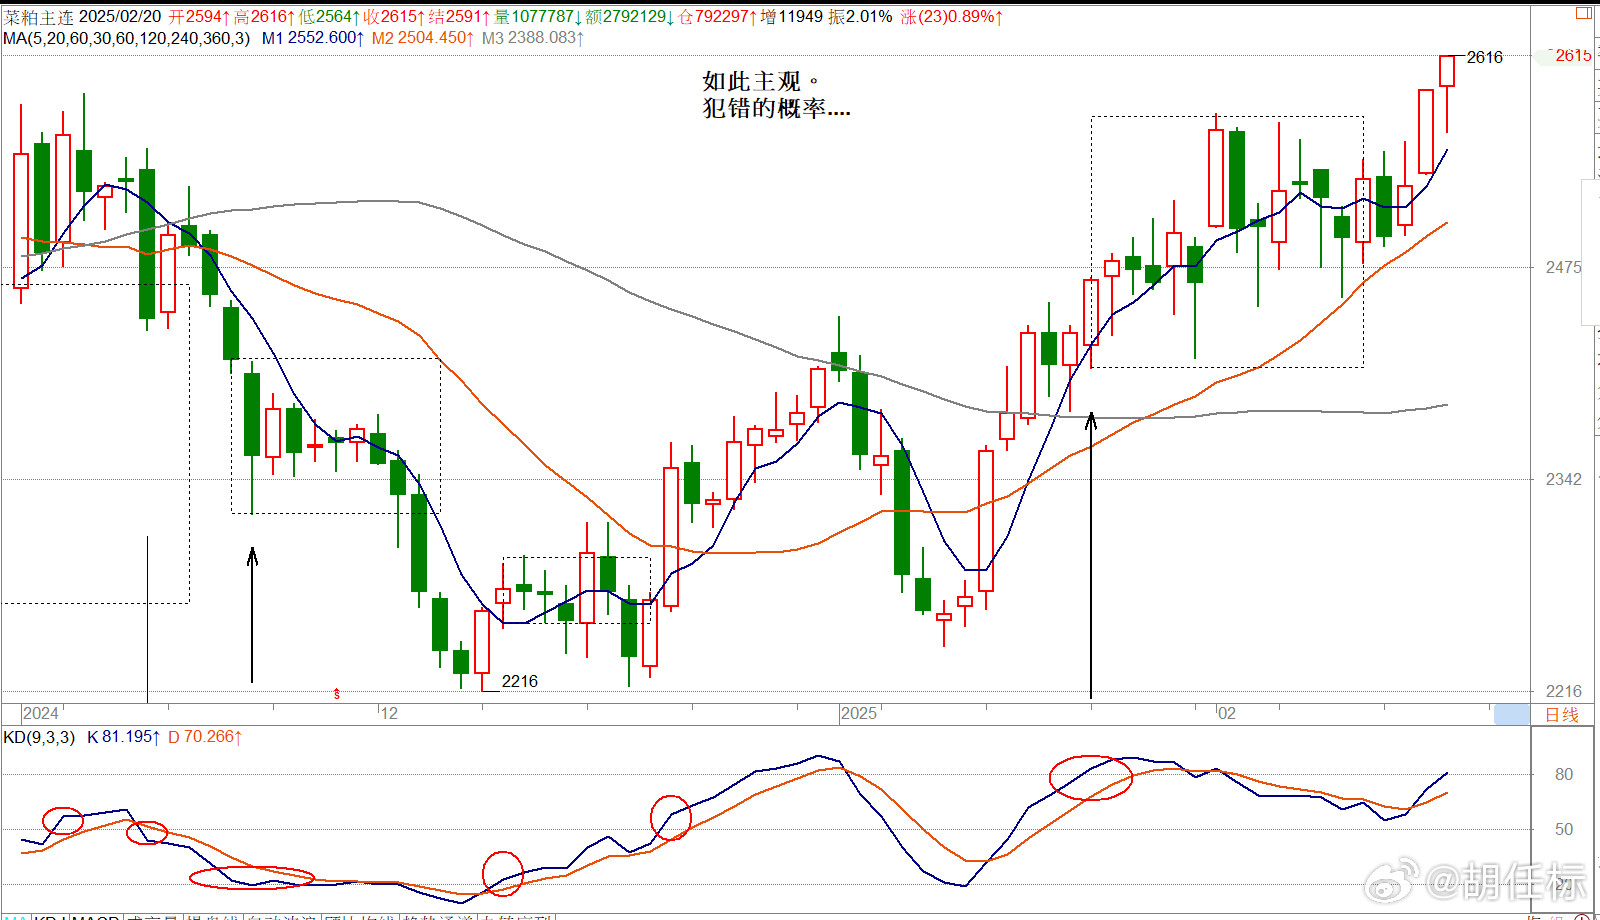The width and height of the screenshot is (1600, 920).
Task: Click the 80 level on KD axis
Action: pyautogui.click(x=1564, y=774)
